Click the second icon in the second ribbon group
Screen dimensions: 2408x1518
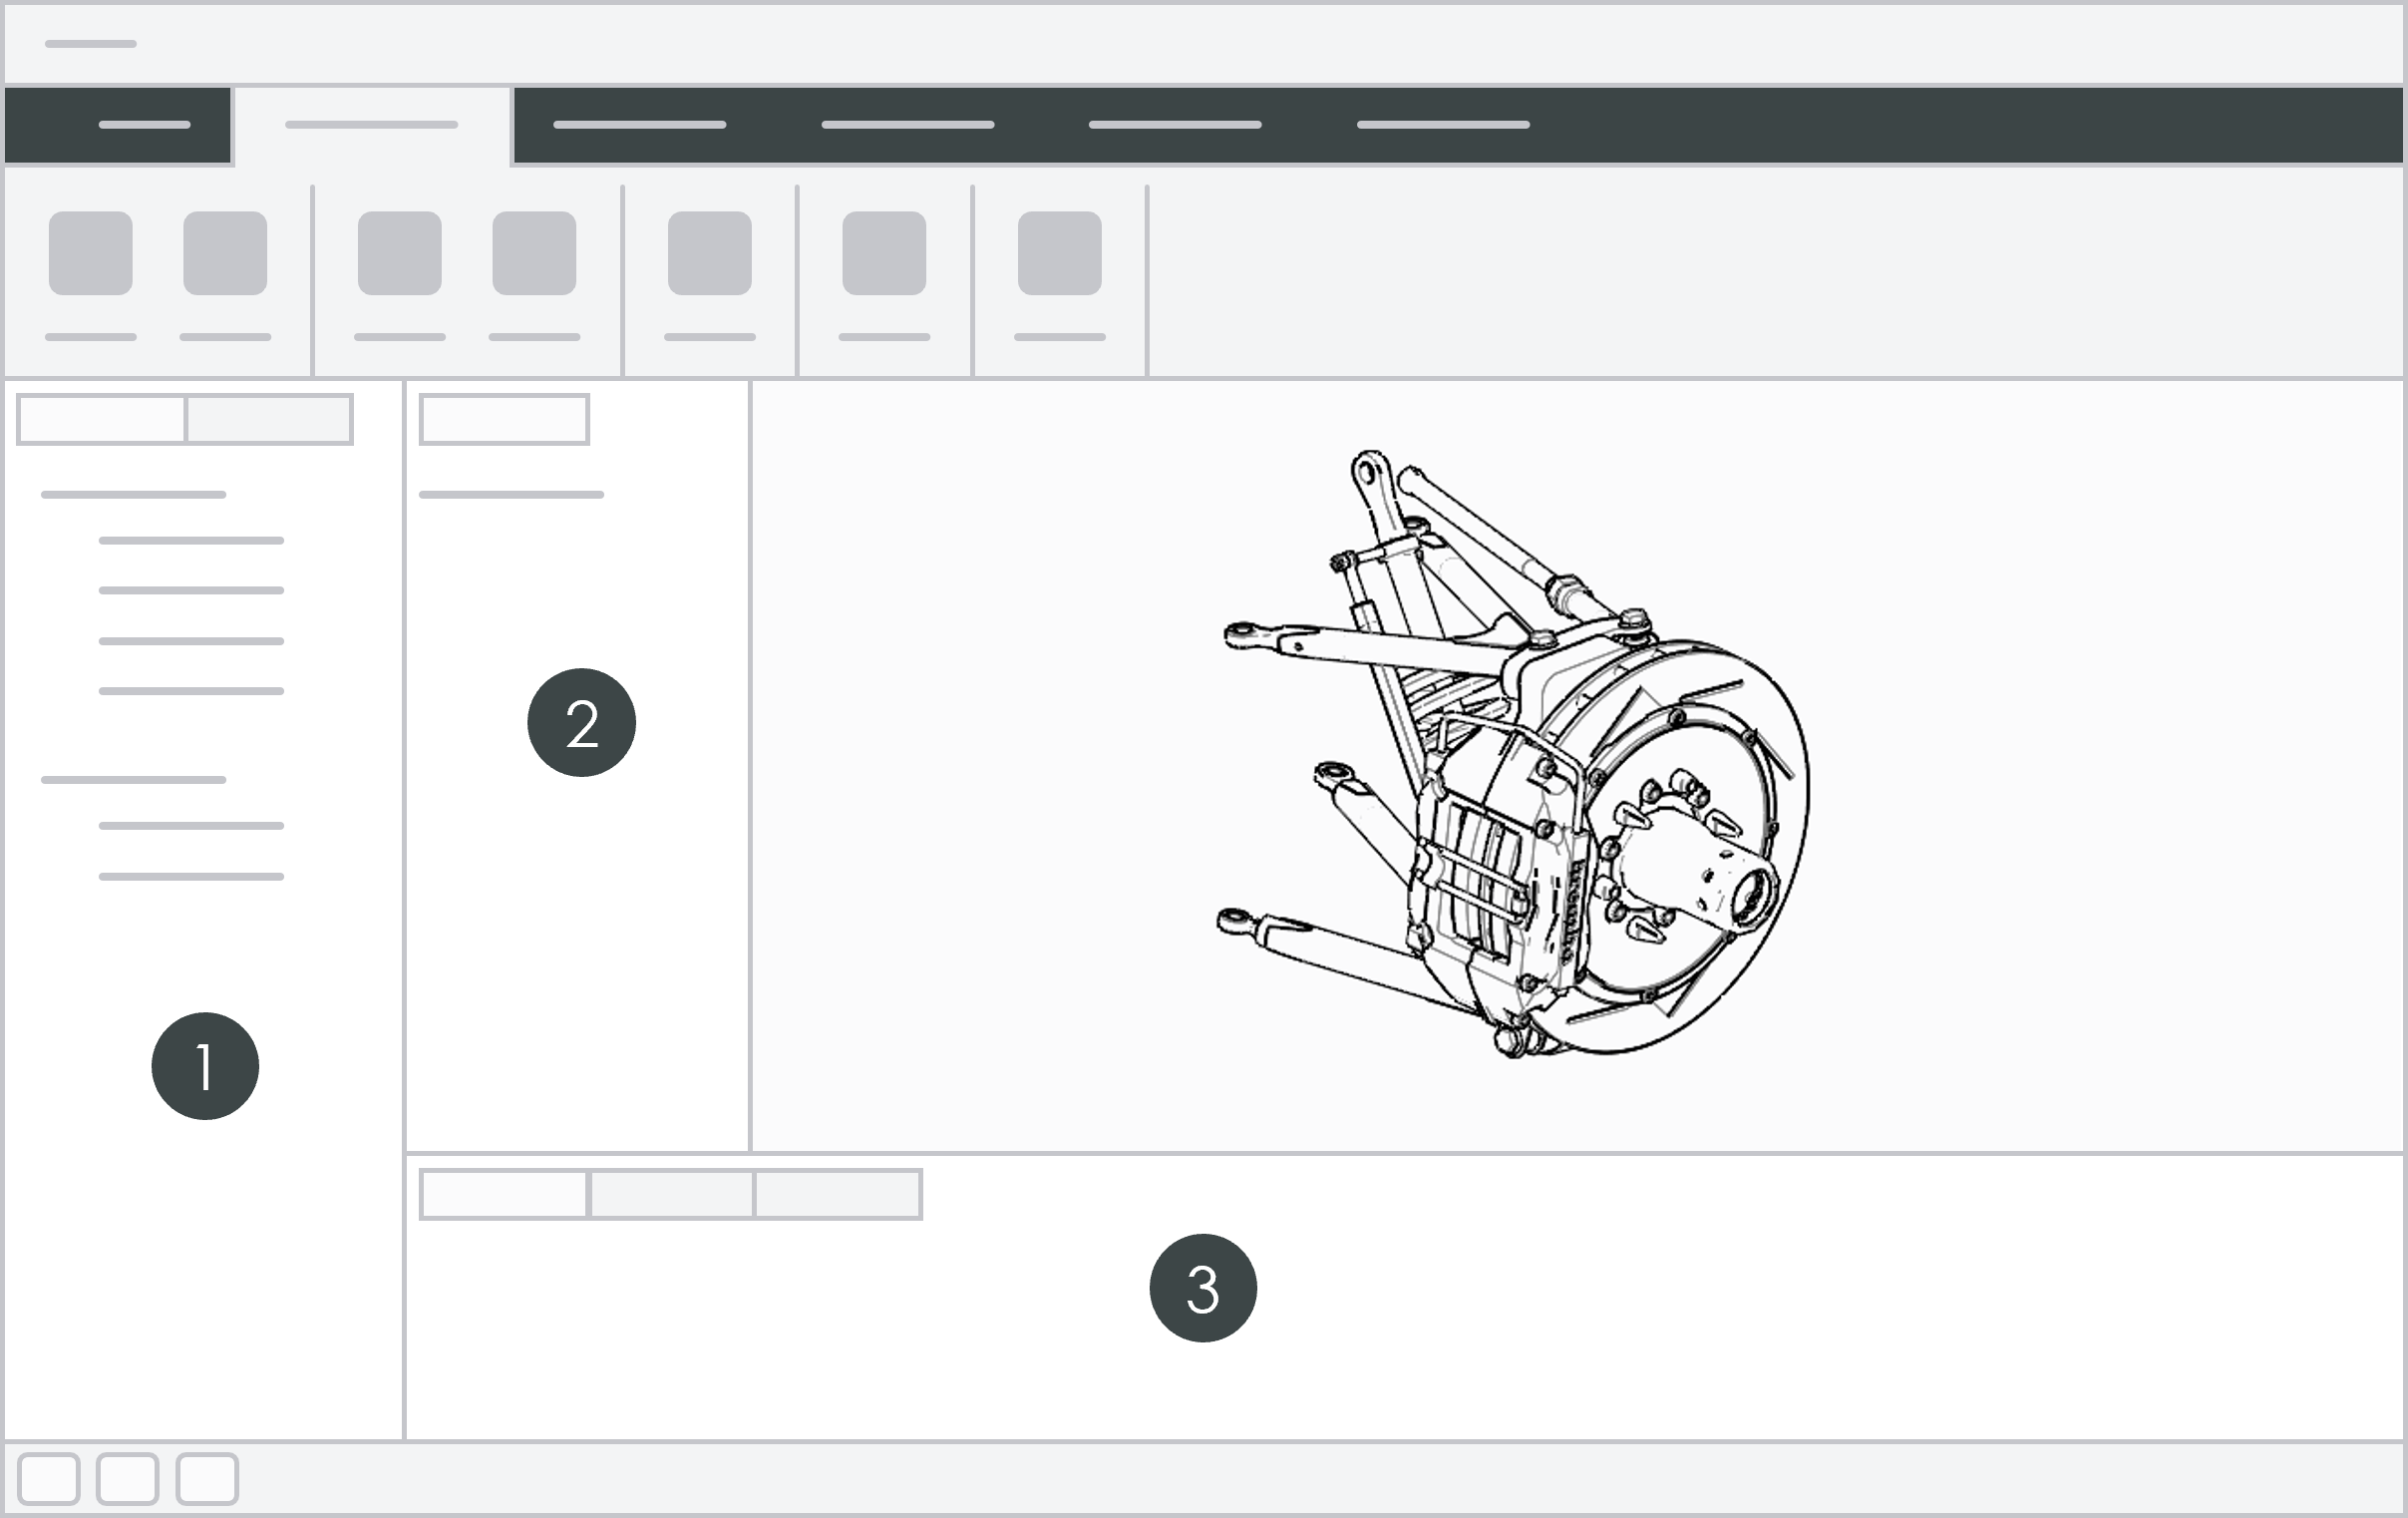(x=534, y=253)
